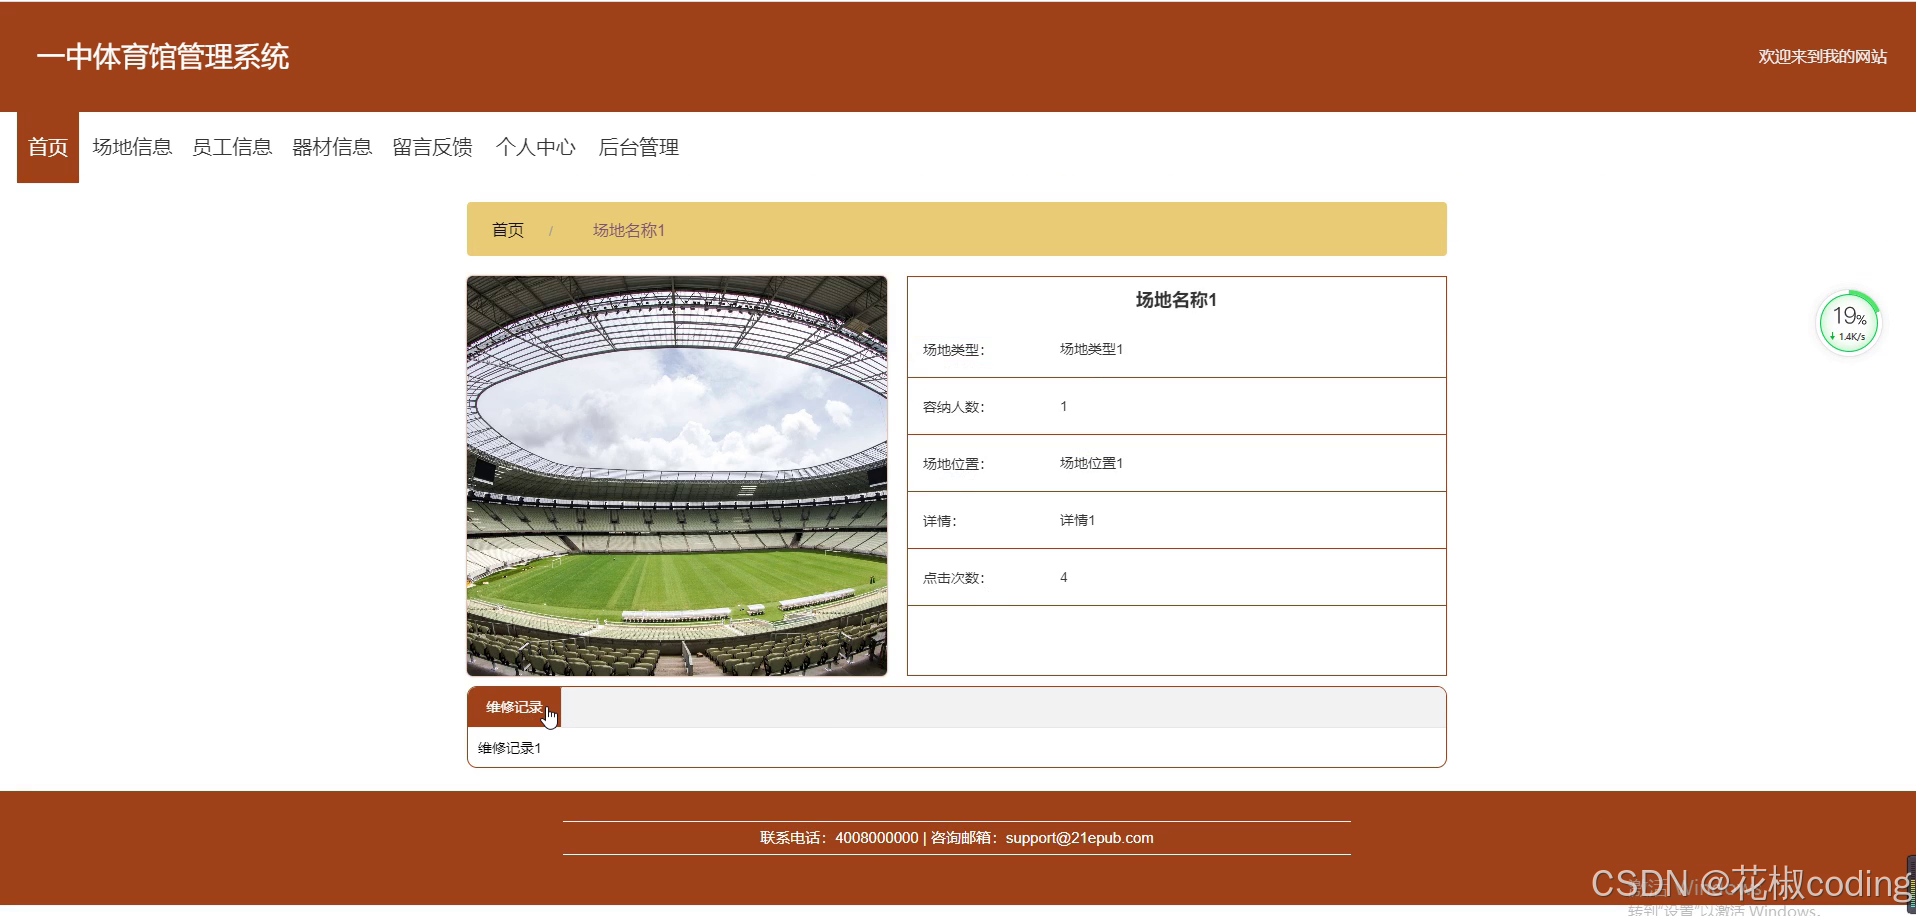Click the 详情： label
1916x916 pixels.
pos(940,521)
